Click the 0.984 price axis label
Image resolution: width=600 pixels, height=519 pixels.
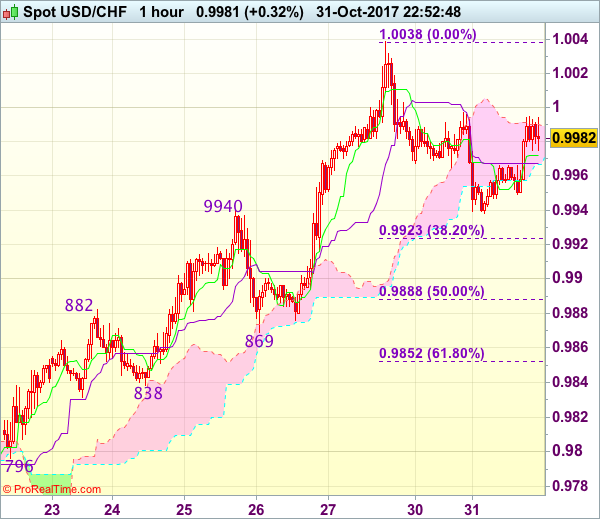[570, 382]
